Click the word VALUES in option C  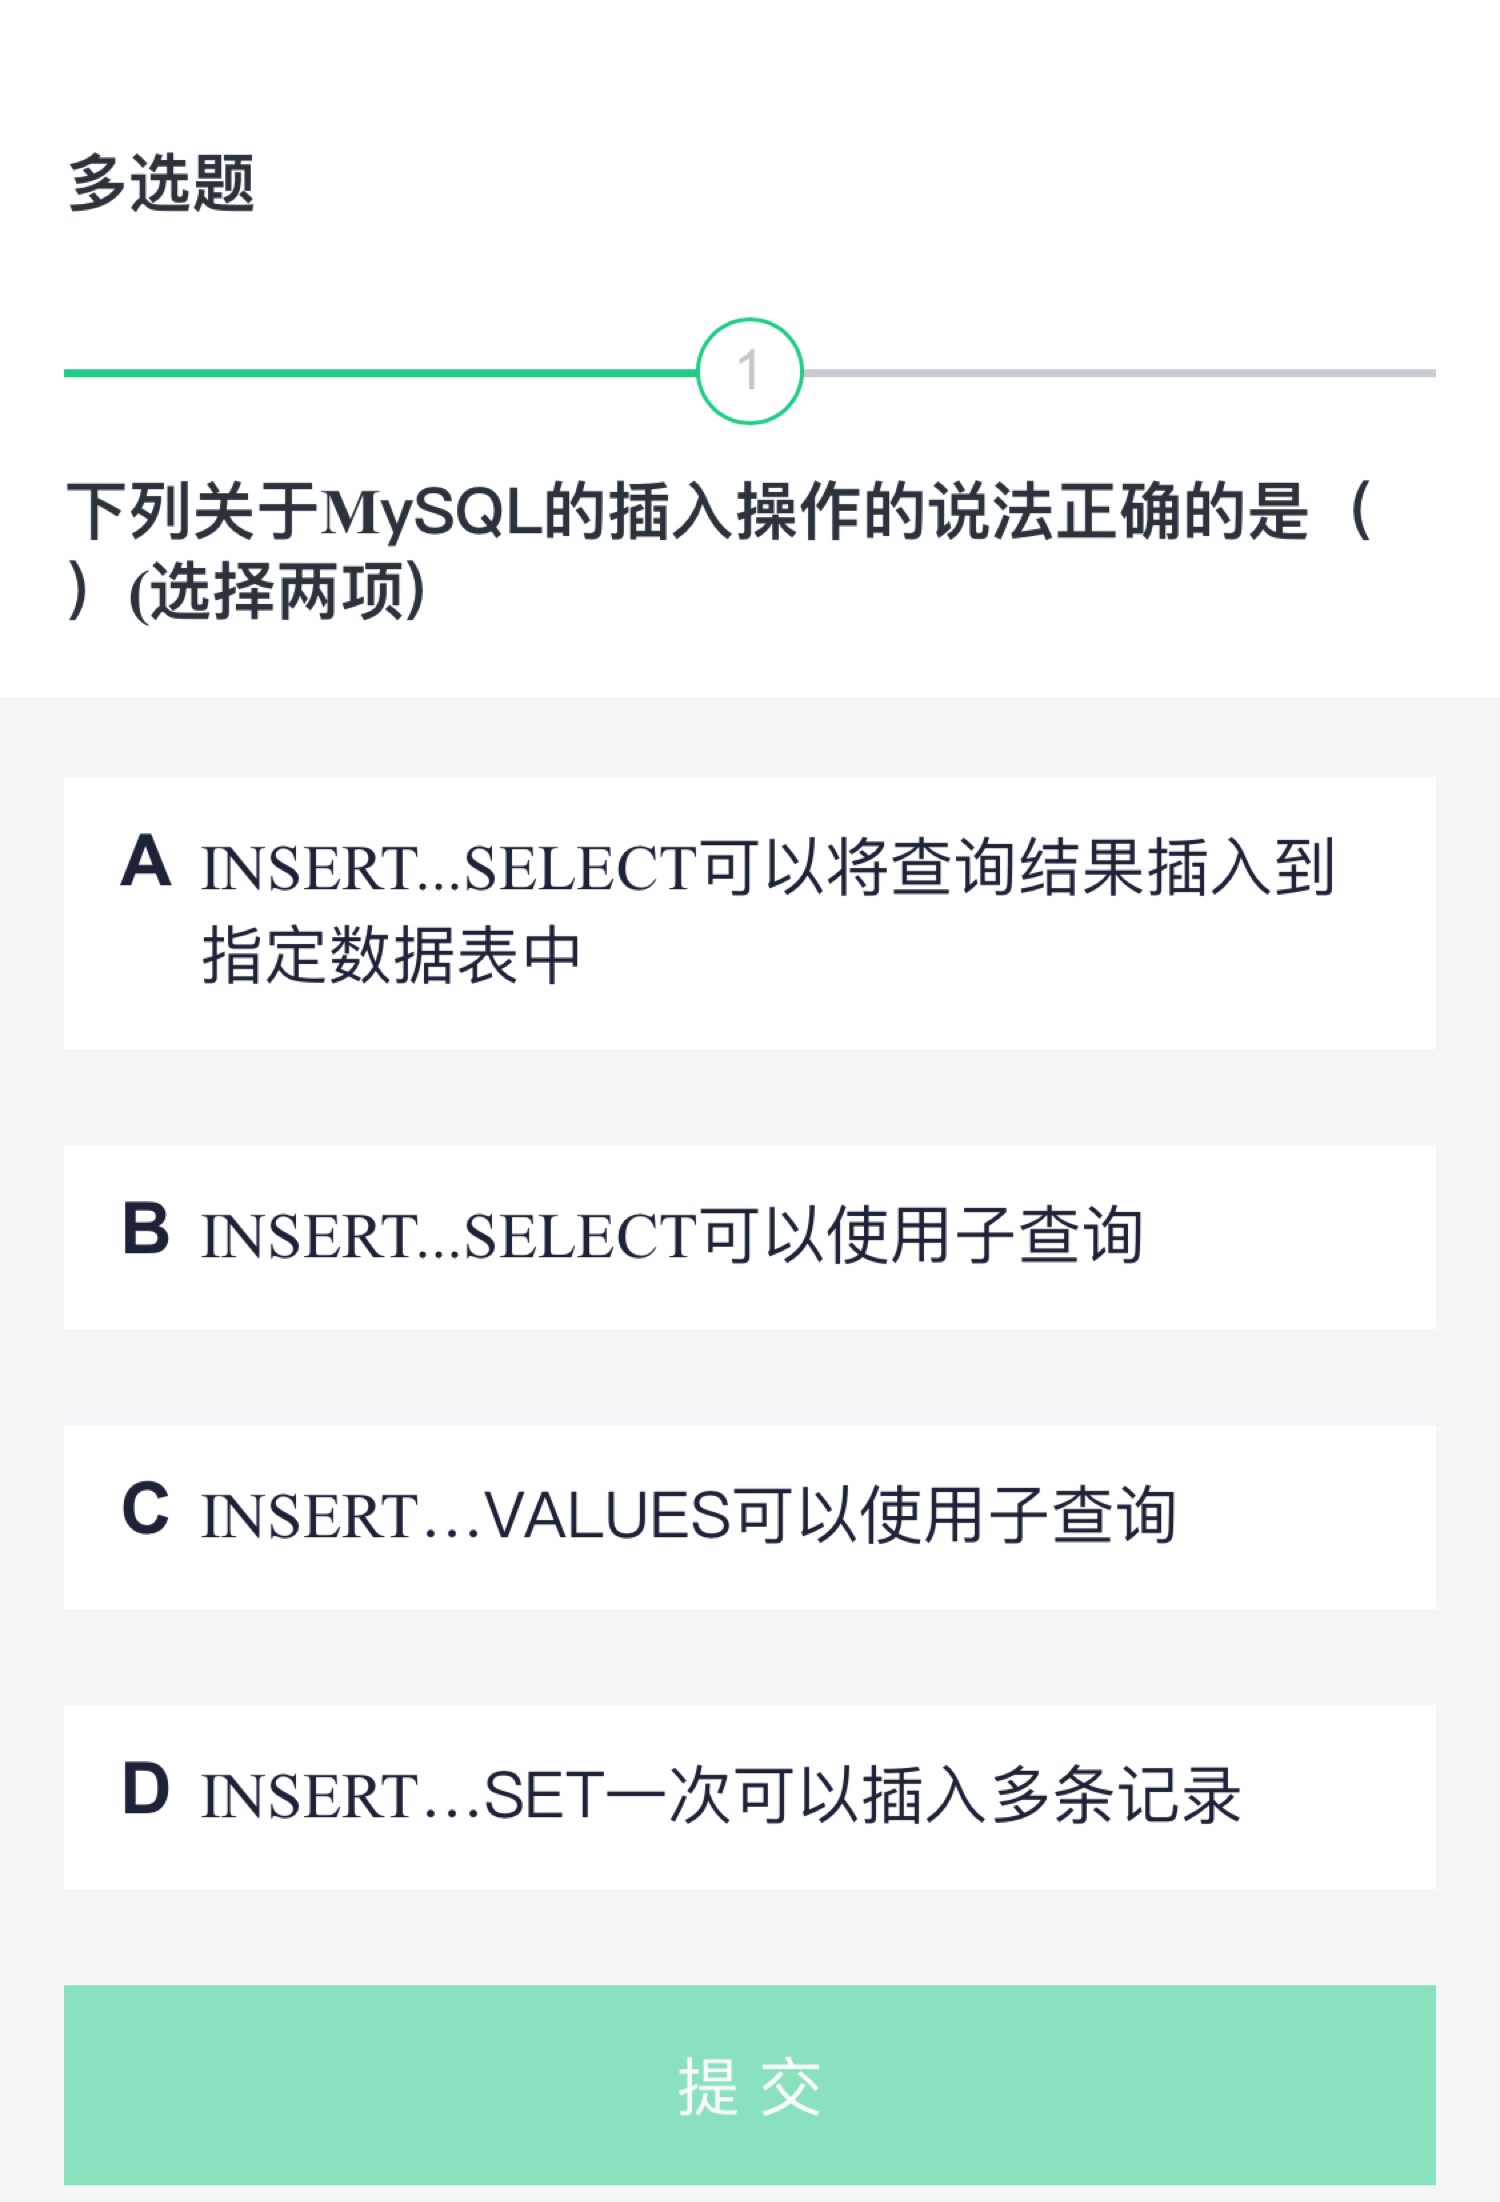pos(608,1516)
